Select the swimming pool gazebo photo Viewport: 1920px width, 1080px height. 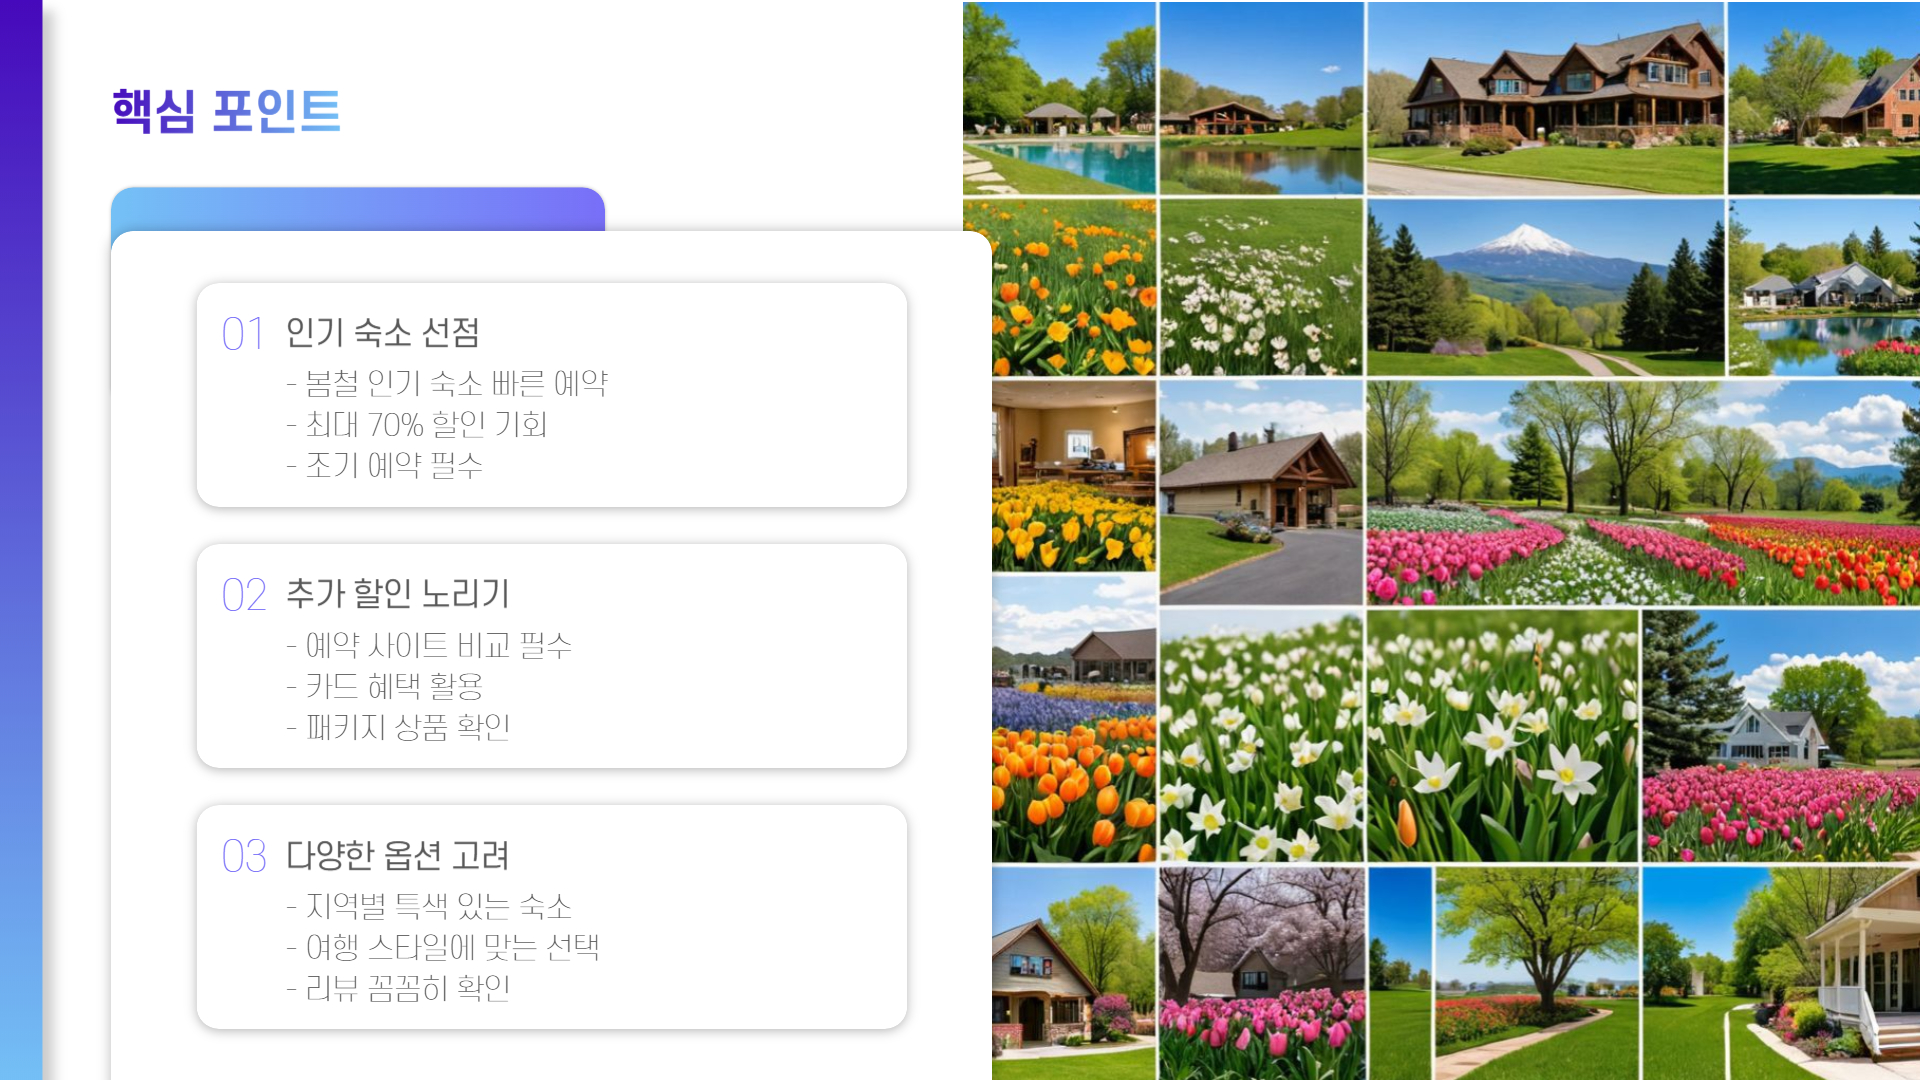[x=1059, y=98]
